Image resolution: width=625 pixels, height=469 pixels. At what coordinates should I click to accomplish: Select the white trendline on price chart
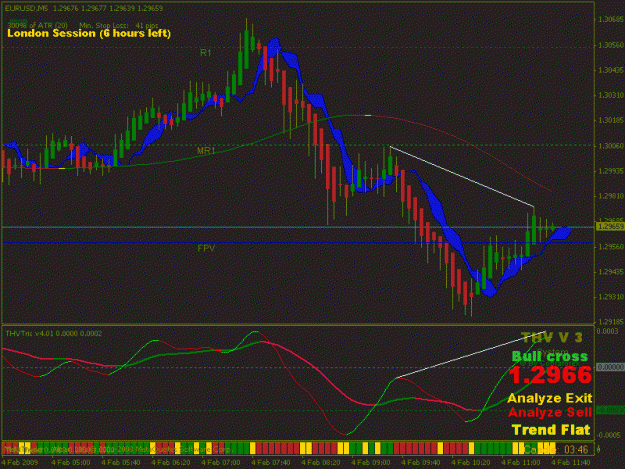[x=462, y=177]
